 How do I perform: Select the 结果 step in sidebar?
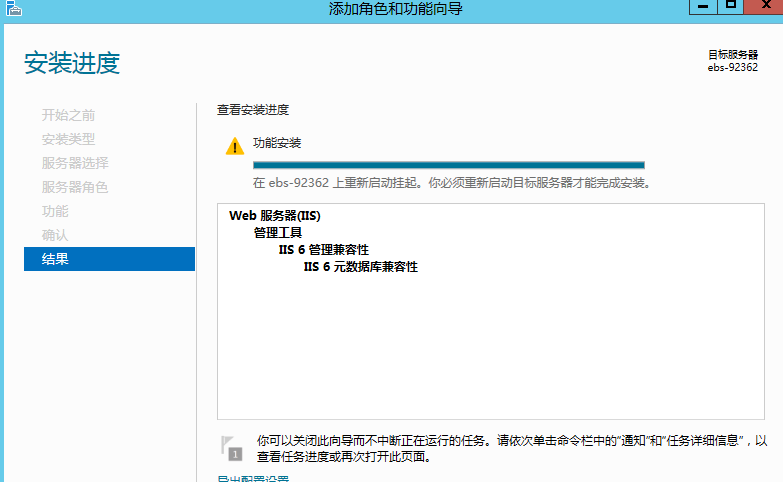click(x=109, y=260)
